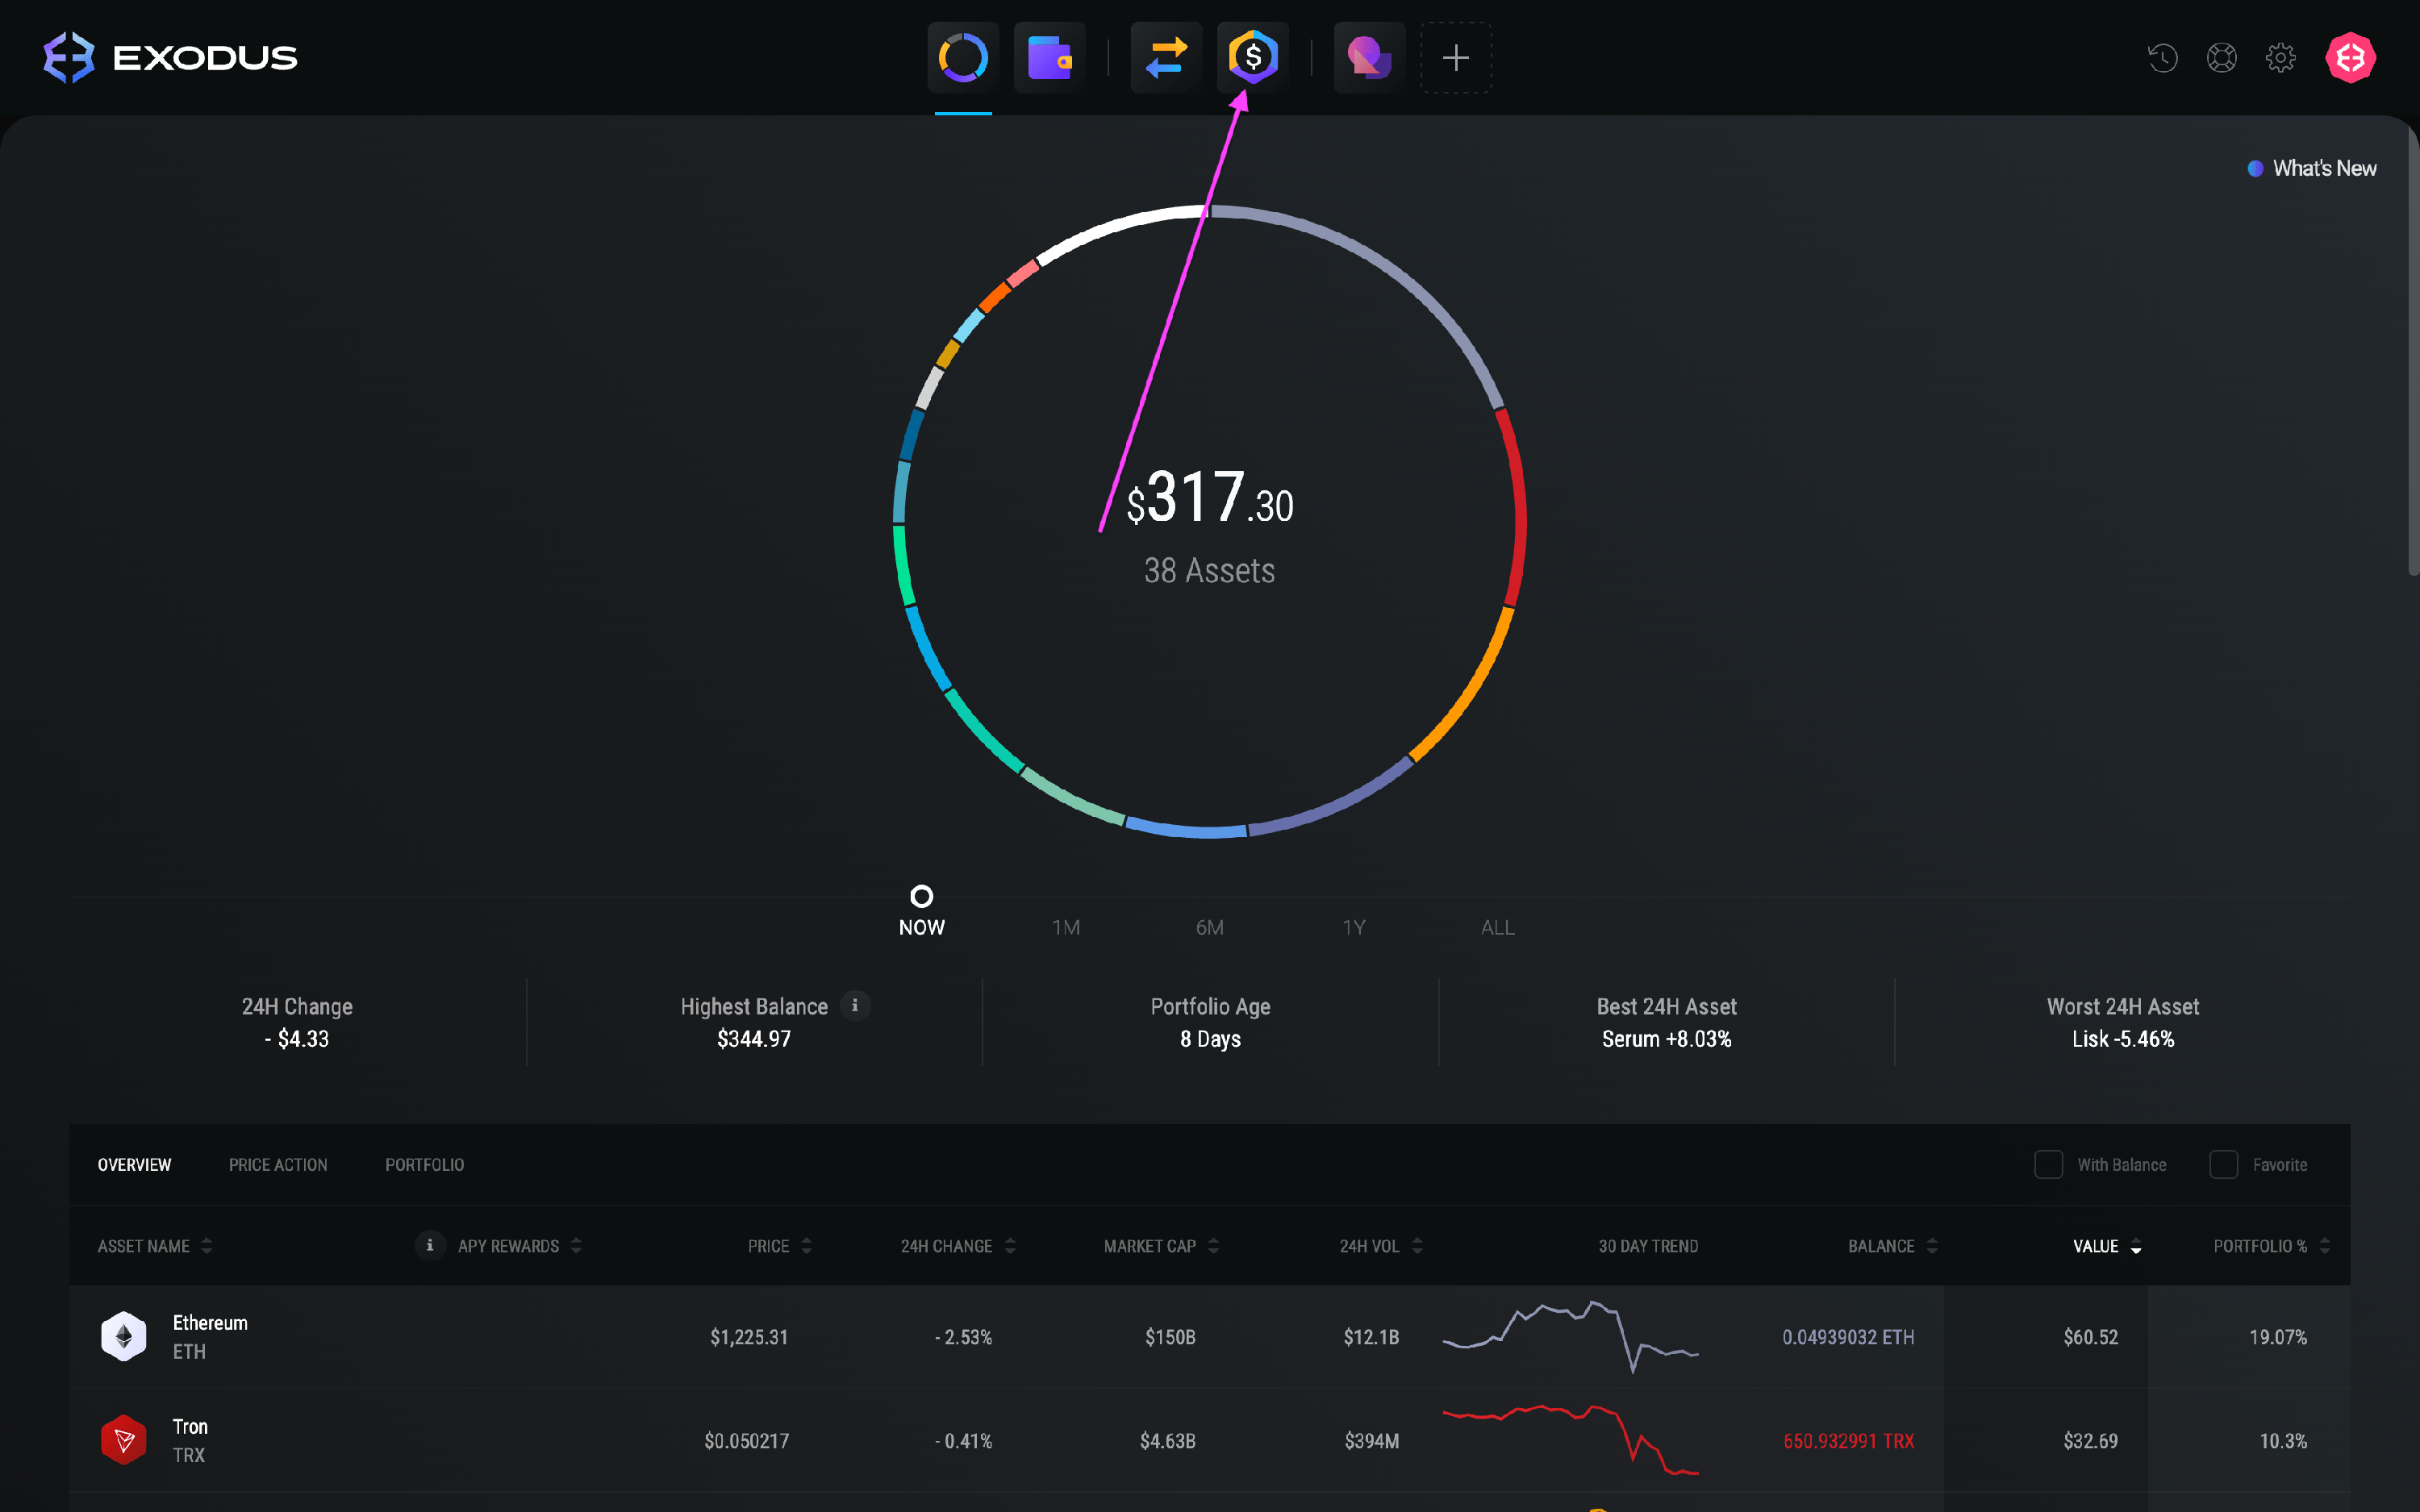Open the settings gear icon
The image size is (2420, 1512).
click(x=2280, y=58)
